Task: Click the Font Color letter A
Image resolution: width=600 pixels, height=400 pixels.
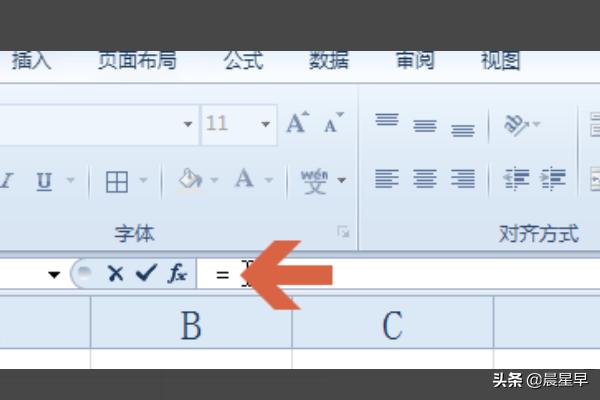Action: 245,179
